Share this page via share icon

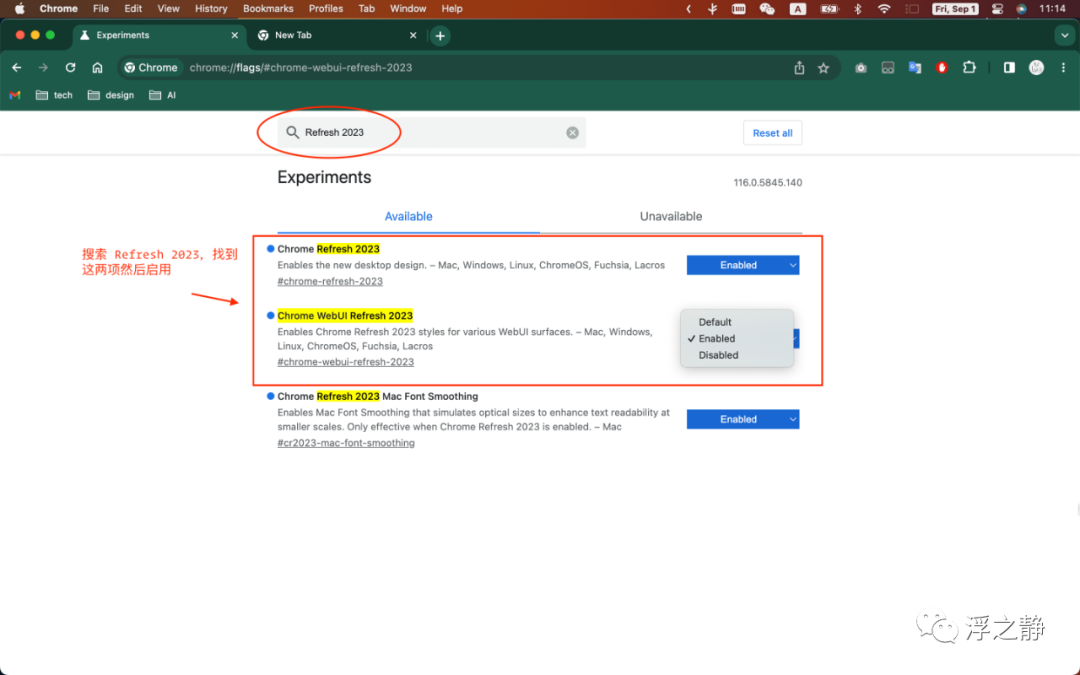point(799,68)
